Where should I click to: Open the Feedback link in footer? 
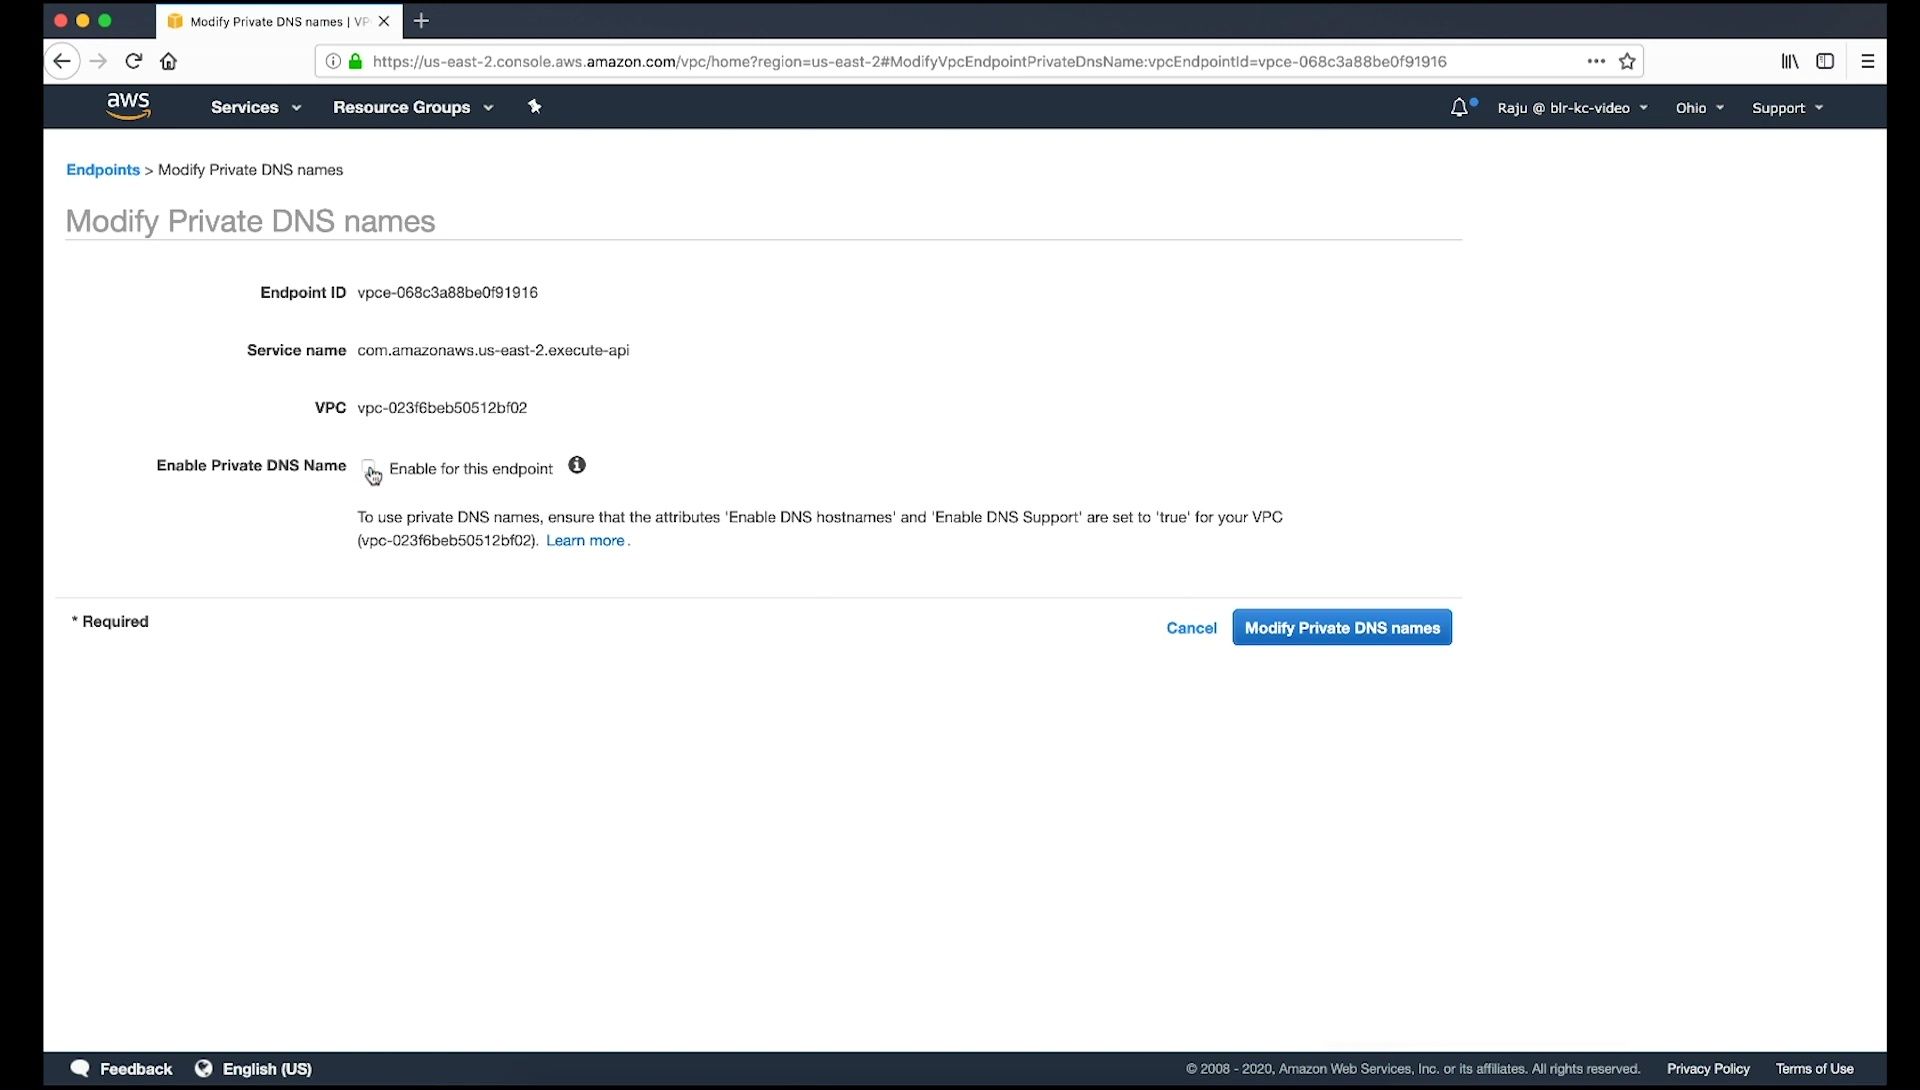click(x=136, y=1069)
